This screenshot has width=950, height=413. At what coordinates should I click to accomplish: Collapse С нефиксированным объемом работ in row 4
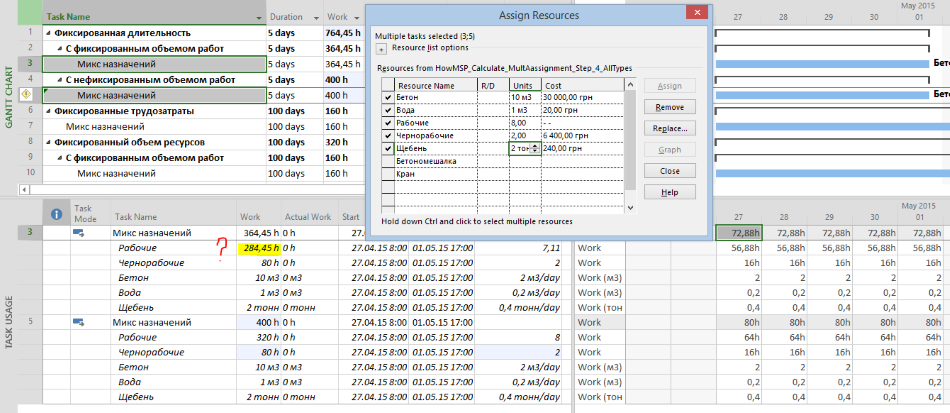[59, 80]
